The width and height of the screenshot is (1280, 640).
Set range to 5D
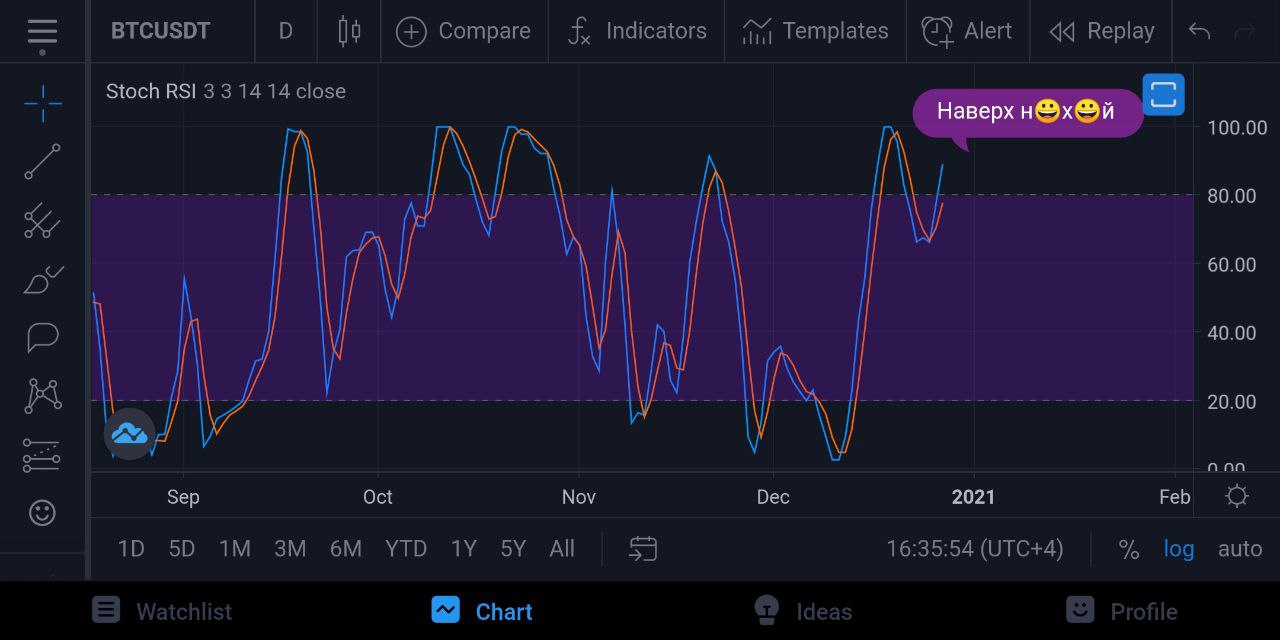click(x=182, y=548)
